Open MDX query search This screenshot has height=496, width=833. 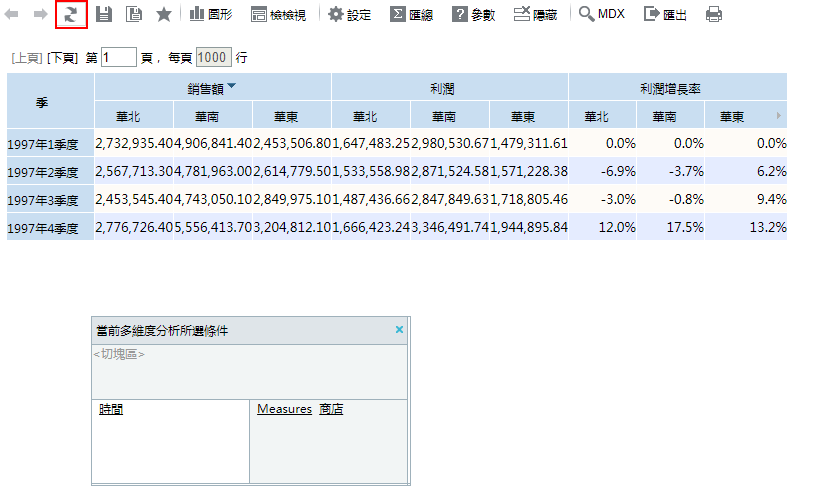tap(601, 15)
